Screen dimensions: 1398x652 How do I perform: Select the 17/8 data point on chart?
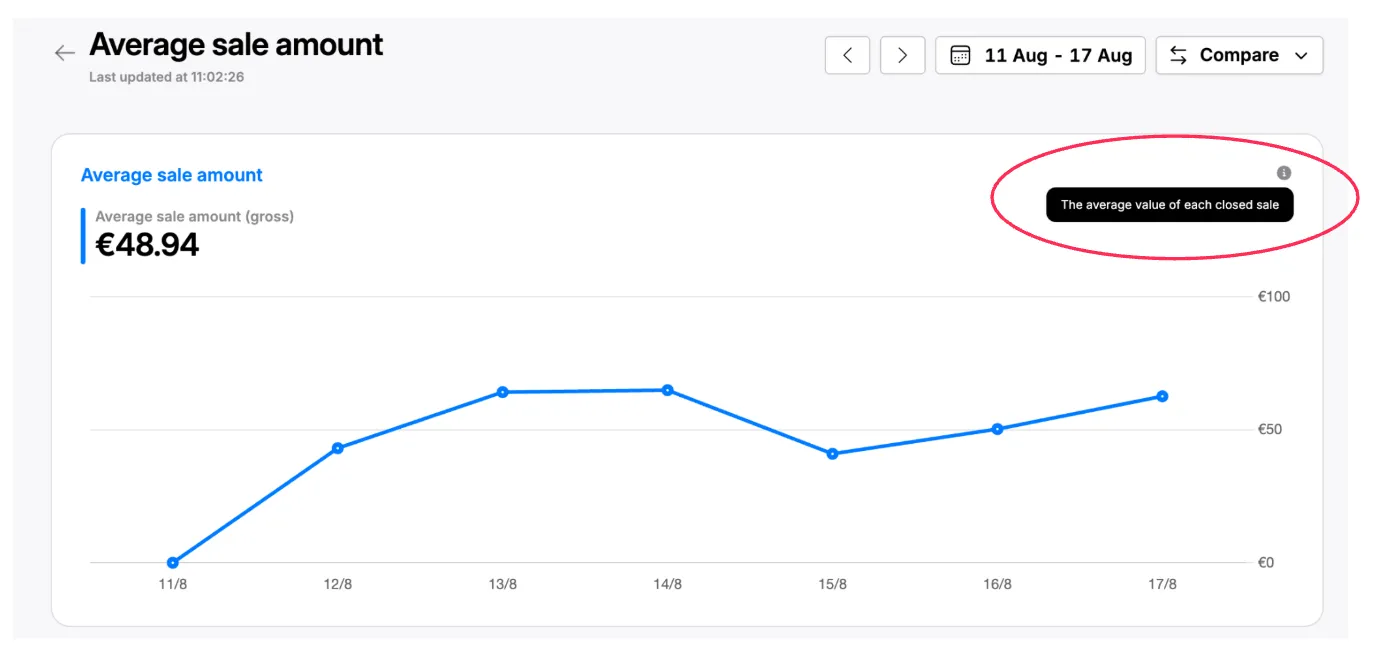click(1162, 396)
